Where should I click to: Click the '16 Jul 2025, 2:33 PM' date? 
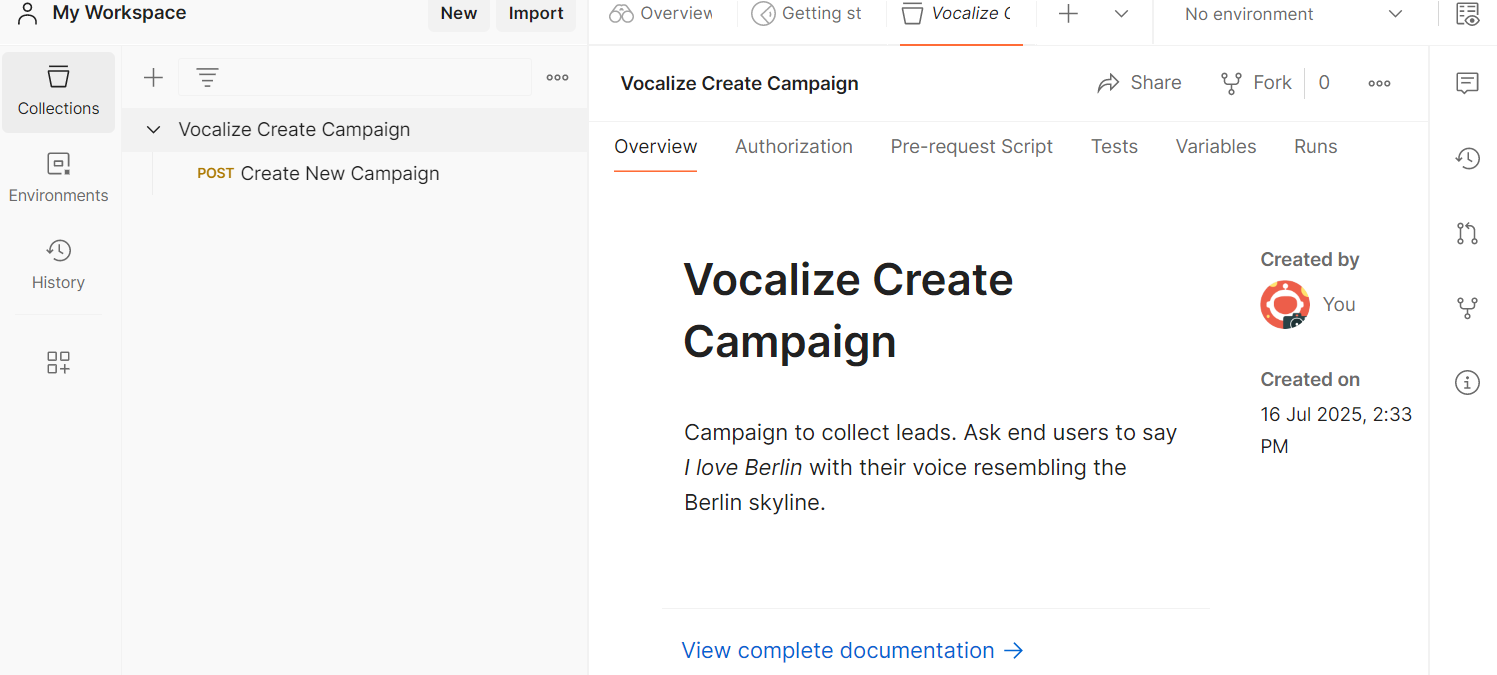point(1336,430)
